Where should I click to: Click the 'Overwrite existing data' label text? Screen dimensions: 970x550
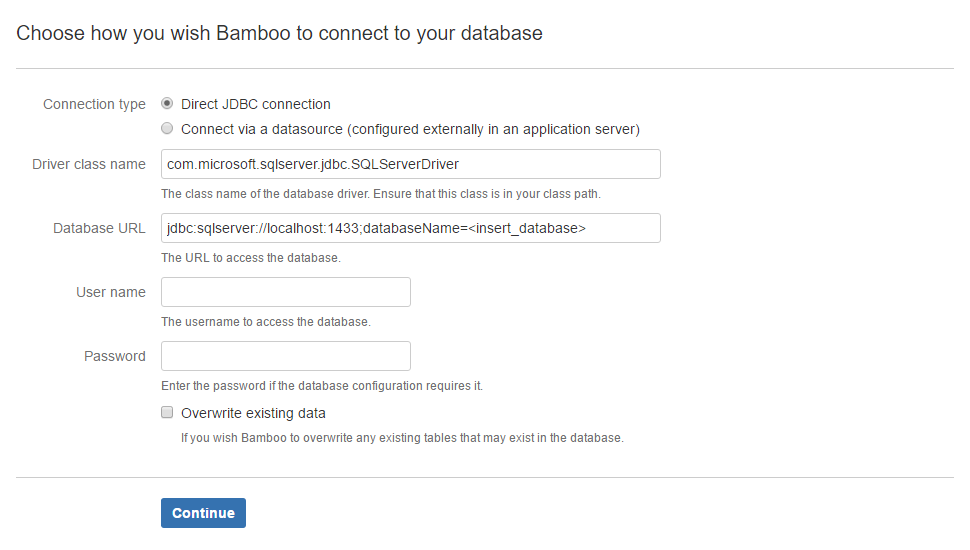[x=253, y=413]
